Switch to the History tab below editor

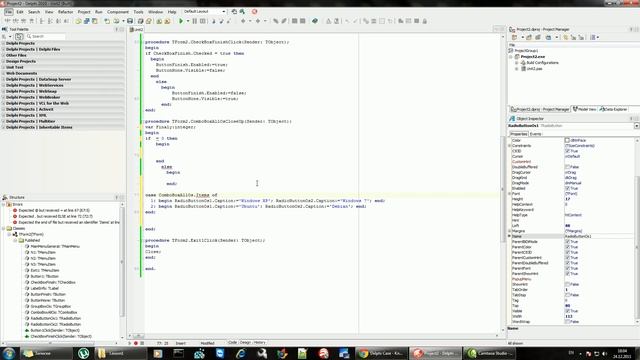click(260, 343)
